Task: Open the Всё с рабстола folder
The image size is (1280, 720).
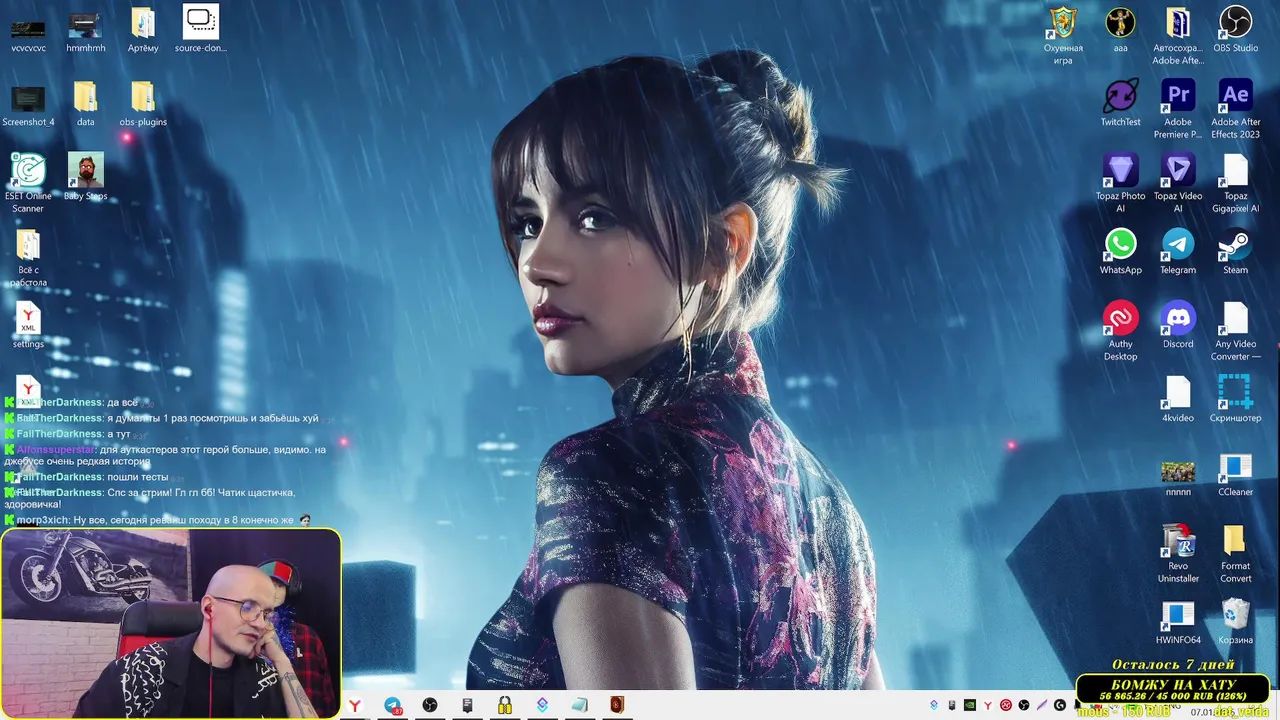Action: tap(28, 258)
